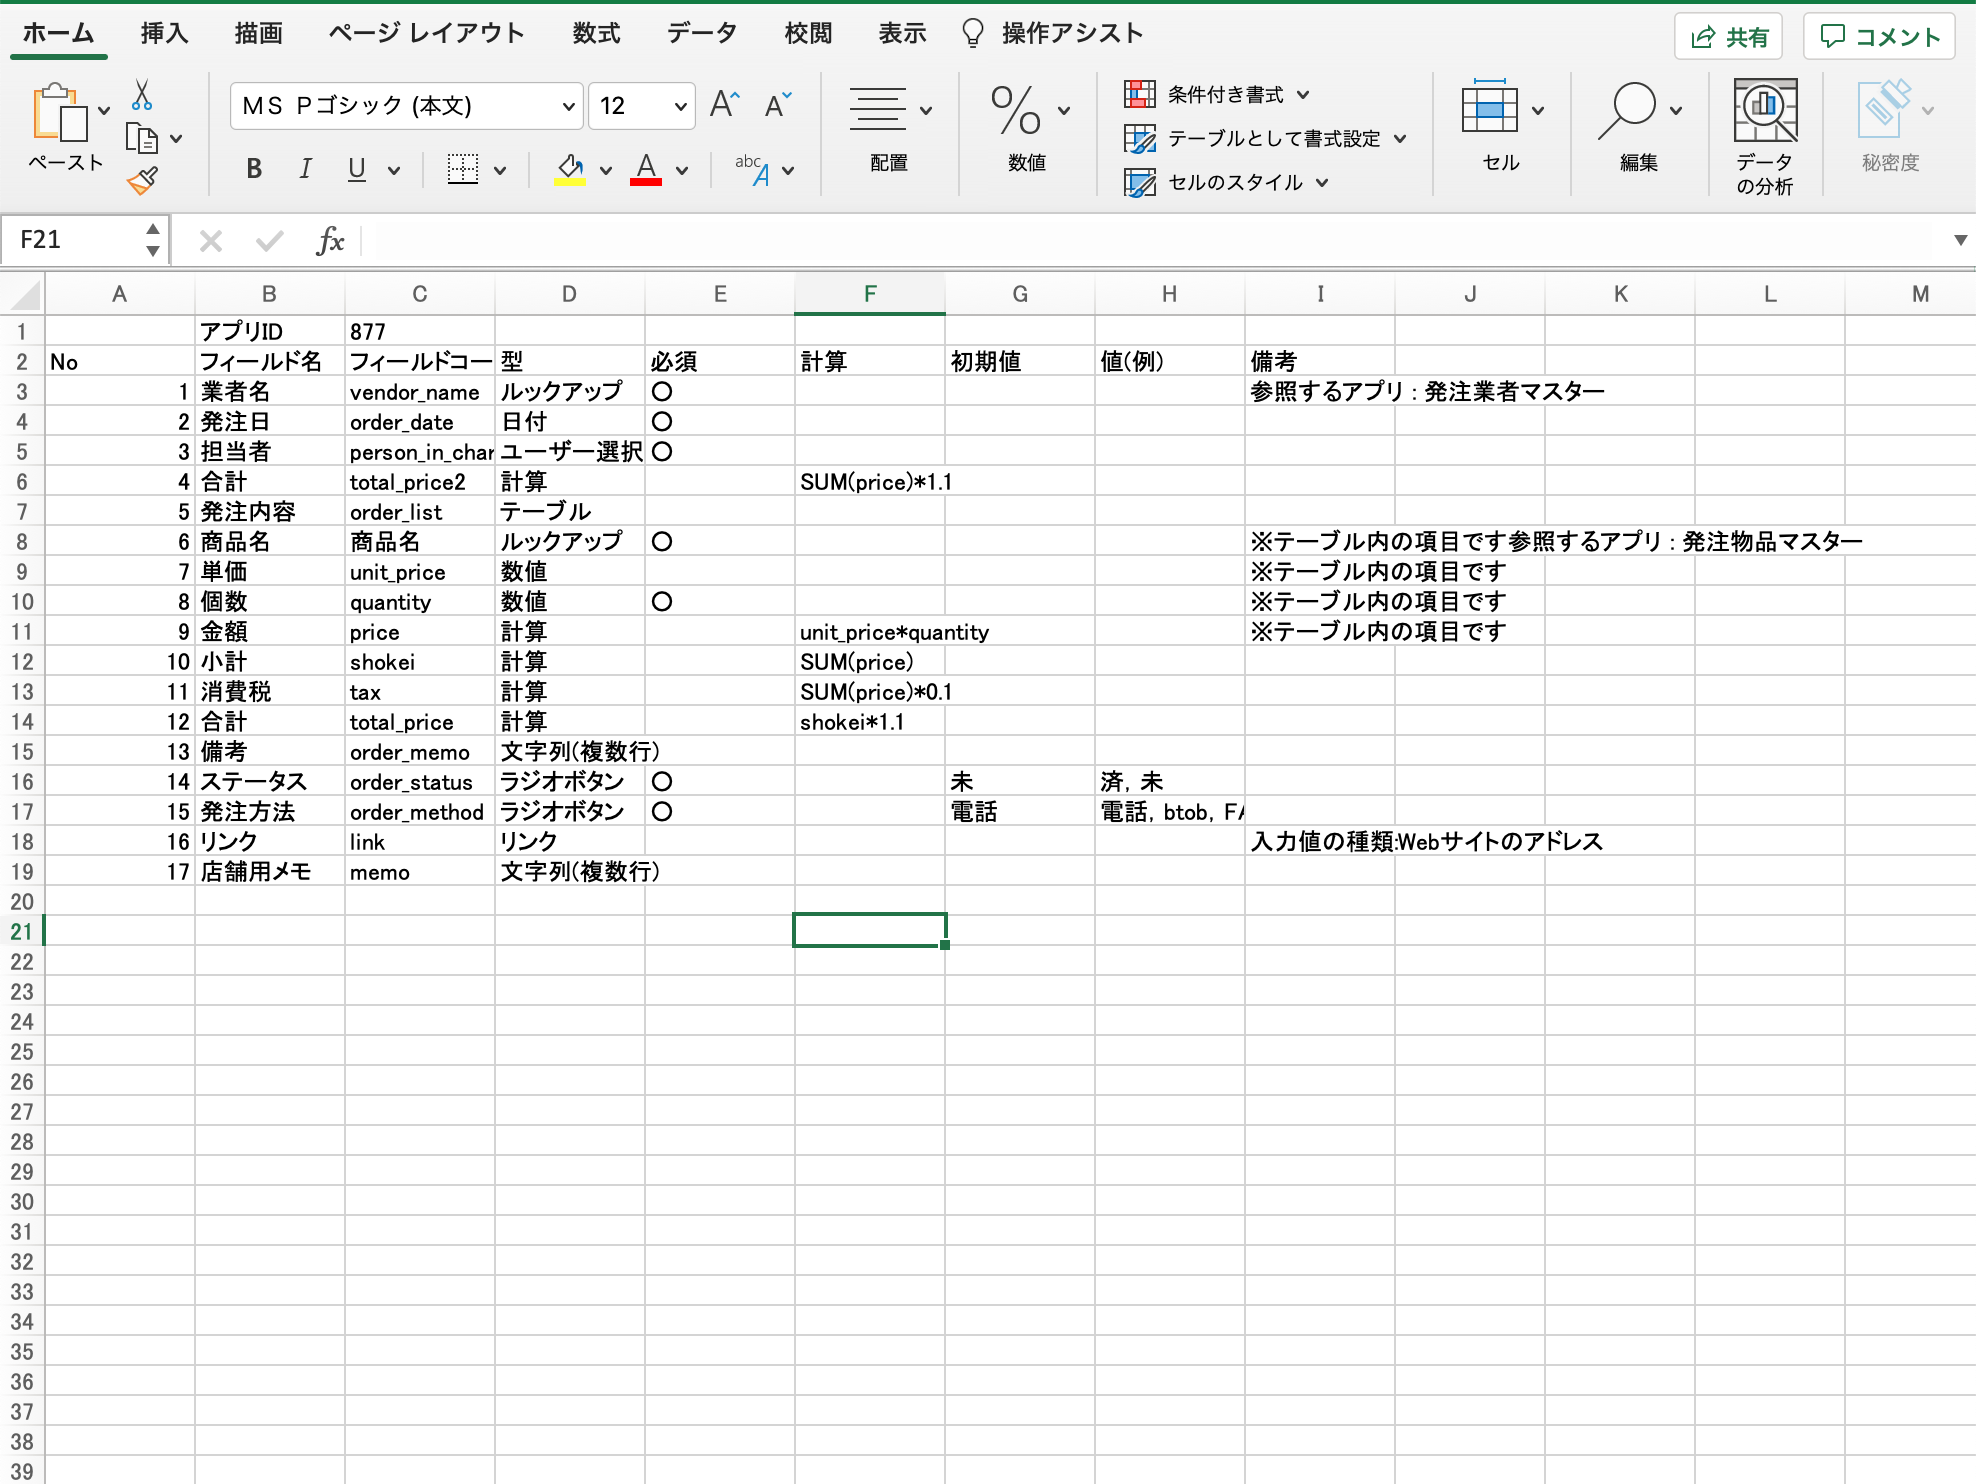This screenshot has height=1484, width=1976.
Task: Open the font name dropdown
Action: (568, 106)
